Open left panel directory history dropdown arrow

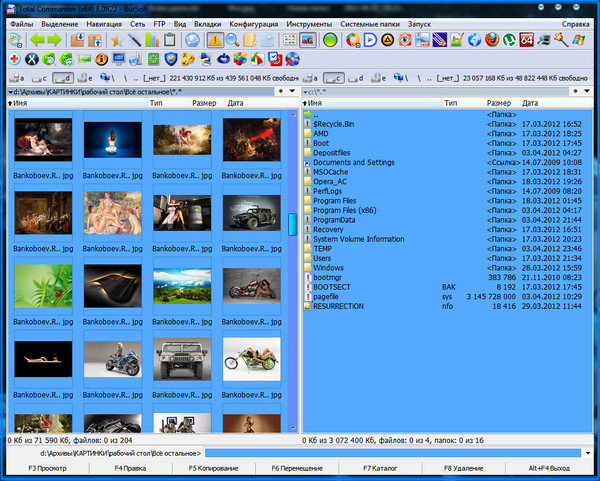(291, 91)
